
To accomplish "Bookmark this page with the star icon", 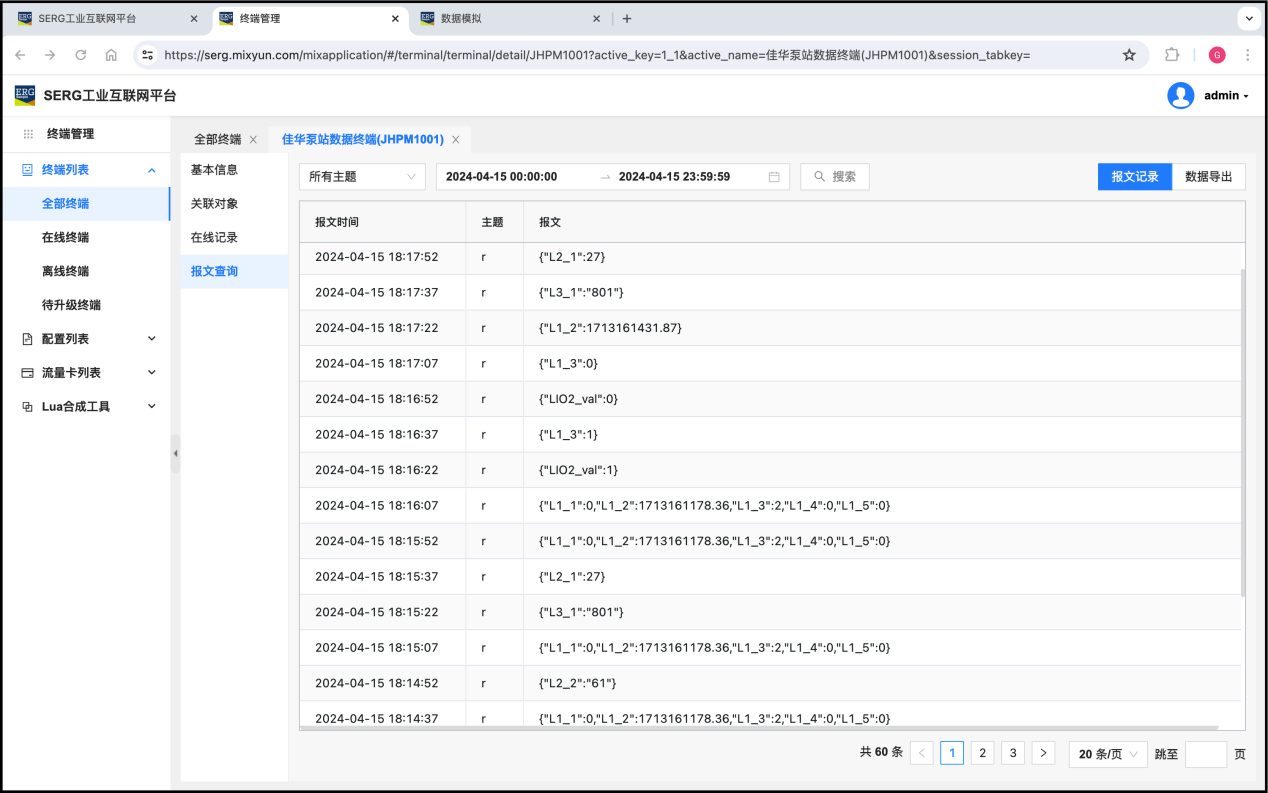I will (1129, 55).
